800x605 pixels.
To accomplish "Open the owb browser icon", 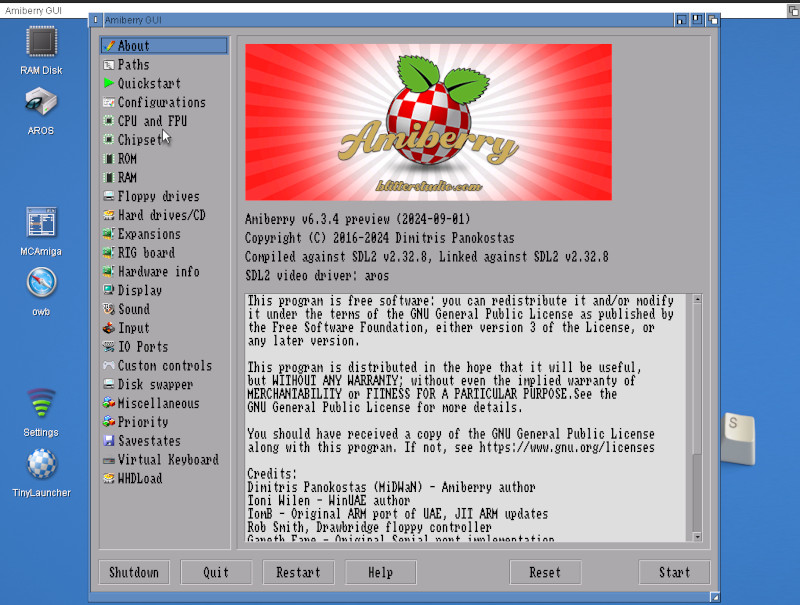I will click(x=41, y=284).
